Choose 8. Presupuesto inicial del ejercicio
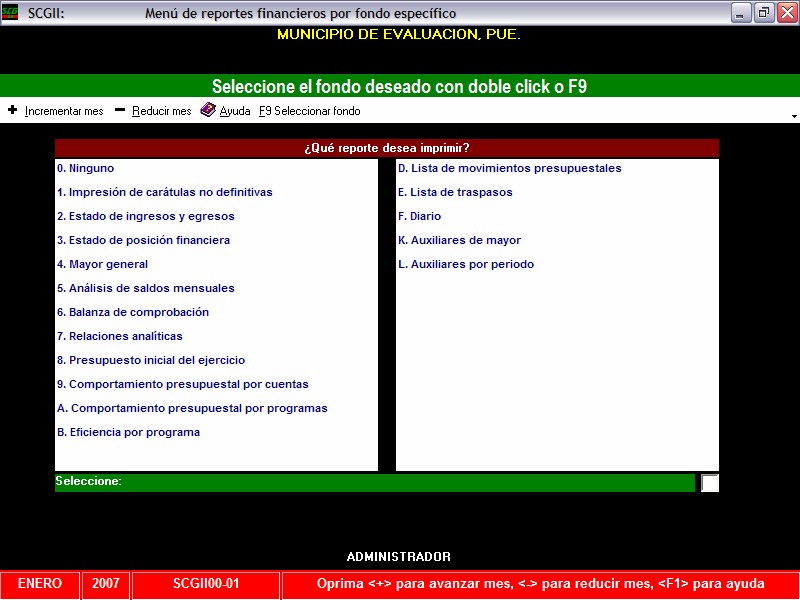 (151, 360)
